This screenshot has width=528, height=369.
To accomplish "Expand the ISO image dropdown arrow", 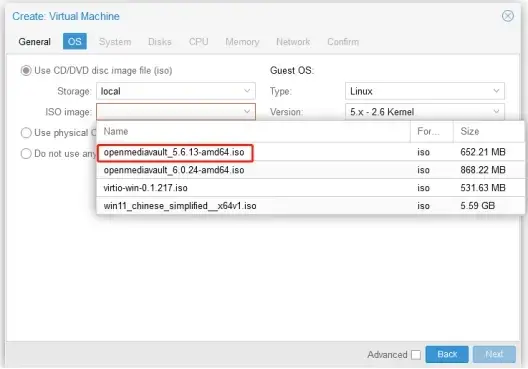I will click(x=247, y=111).
